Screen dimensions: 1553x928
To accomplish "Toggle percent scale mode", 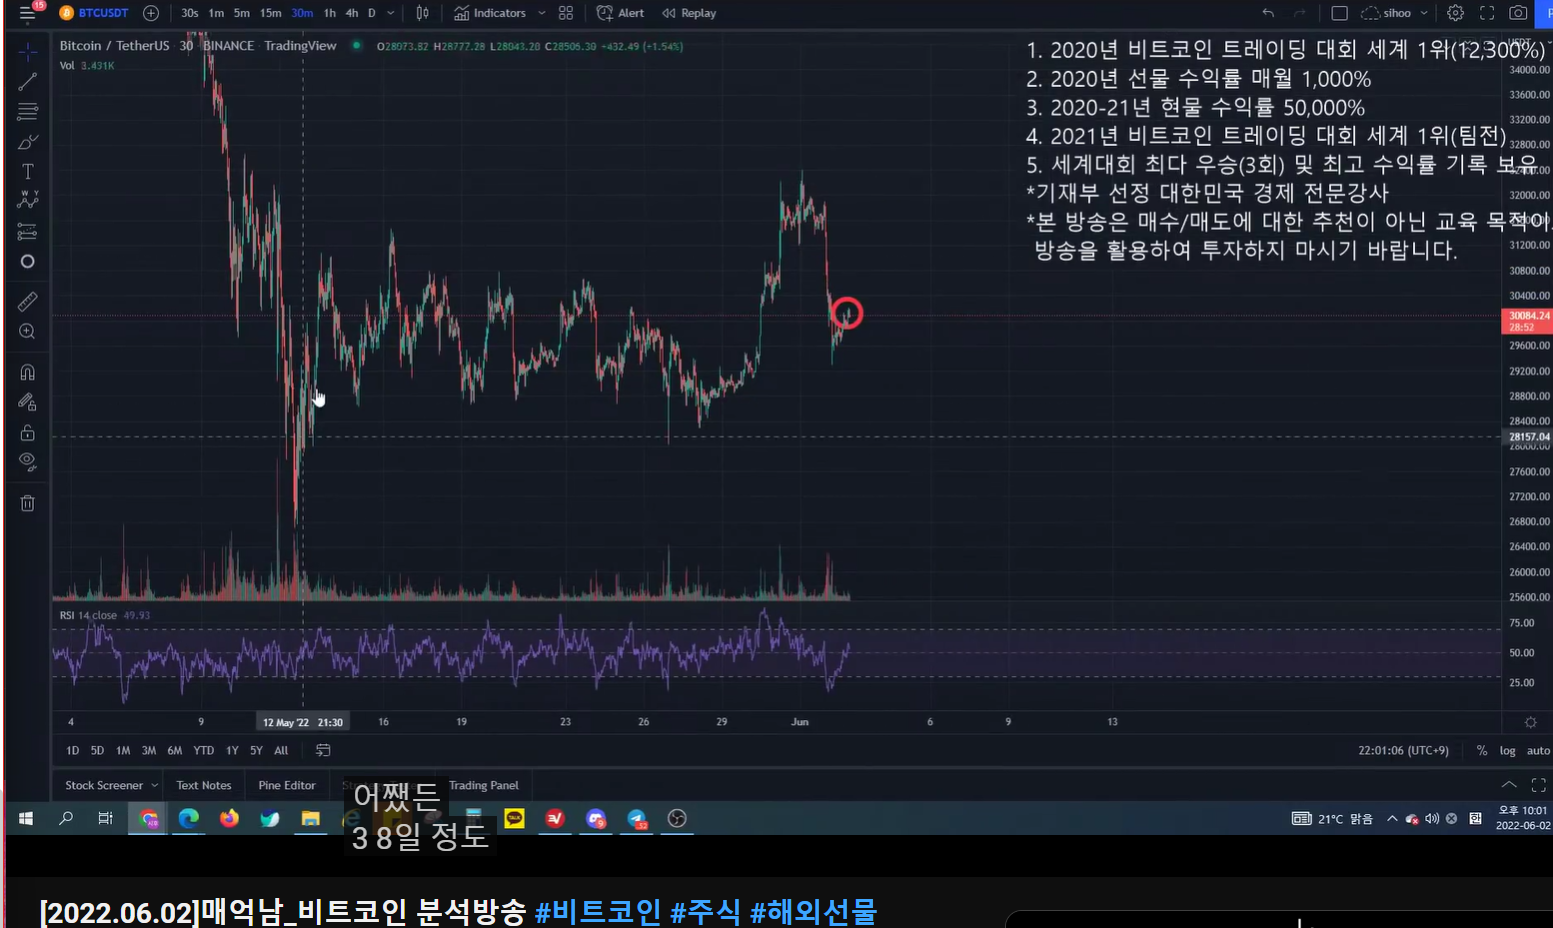I will 1482,750.
